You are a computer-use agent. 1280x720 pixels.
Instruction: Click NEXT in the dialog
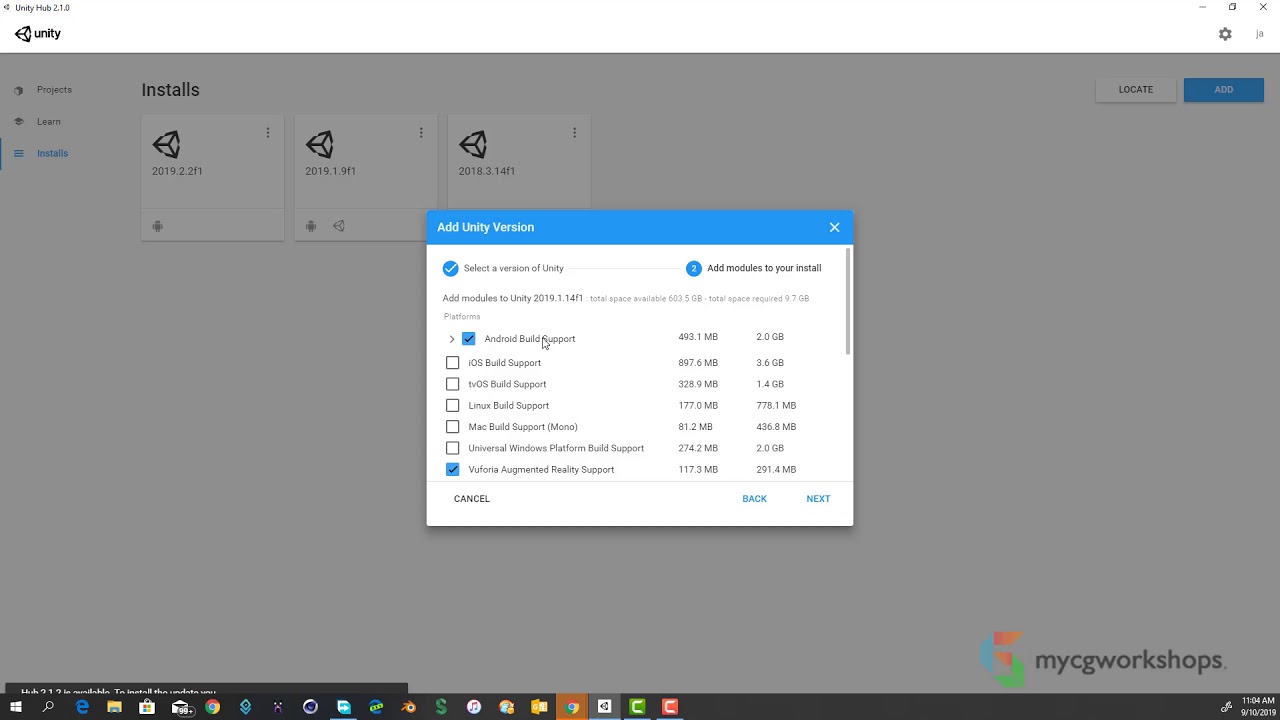pos(818,499)
